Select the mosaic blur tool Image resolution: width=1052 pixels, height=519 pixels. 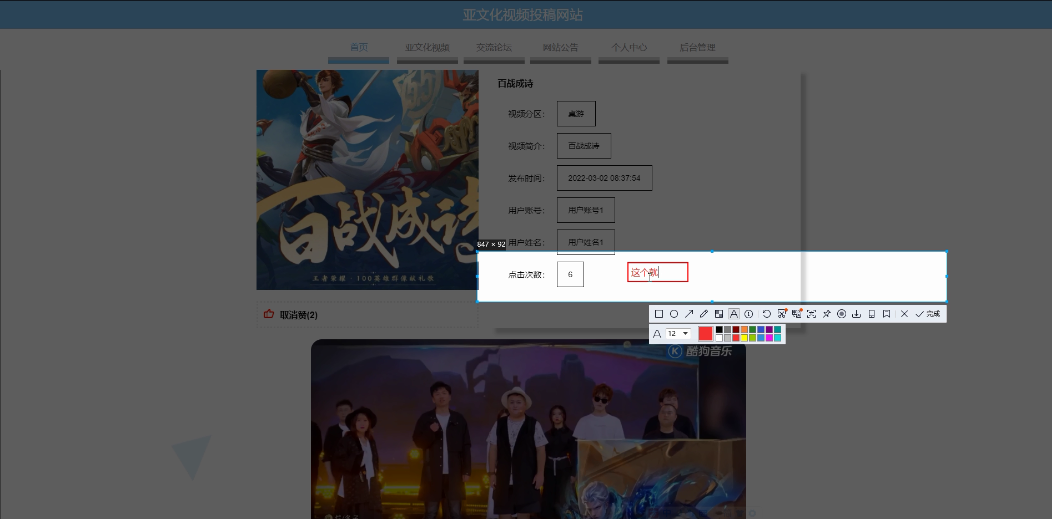click(719, 314)
